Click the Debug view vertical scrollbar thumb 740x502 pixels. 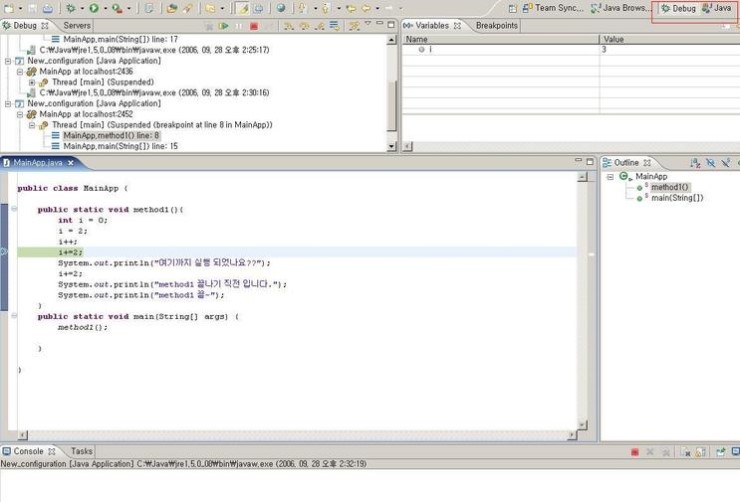coord(391,106)
